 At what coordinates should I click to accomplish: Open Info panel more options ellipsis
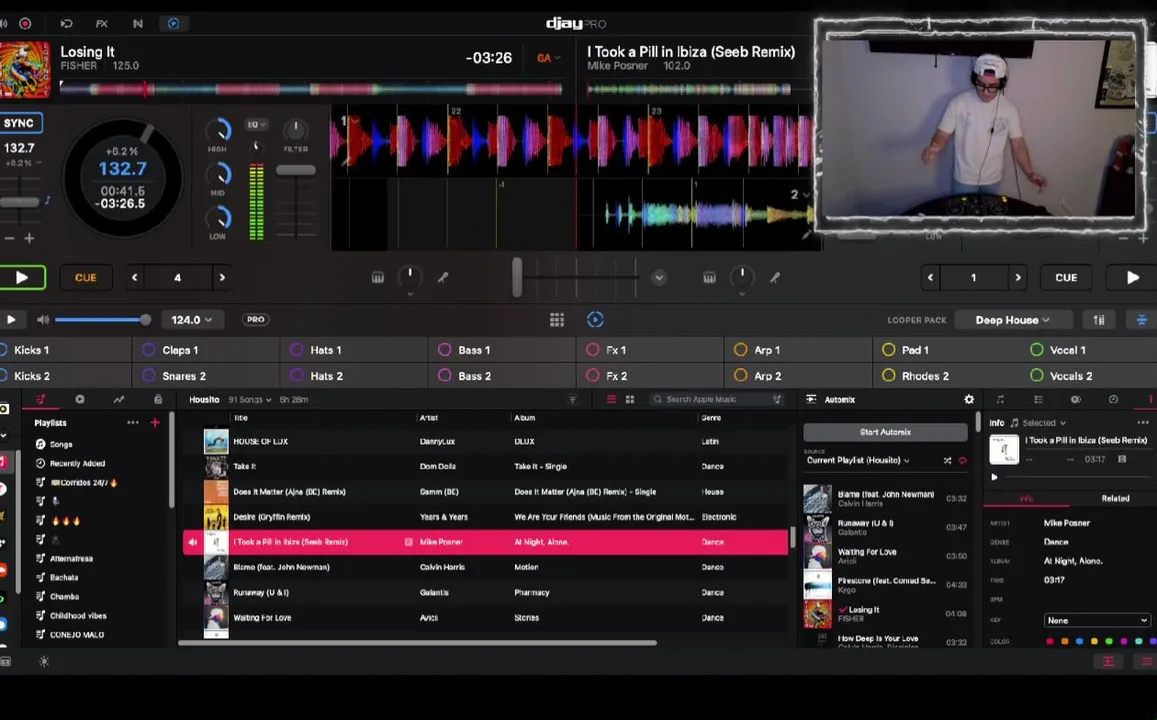coord(1143,423)
